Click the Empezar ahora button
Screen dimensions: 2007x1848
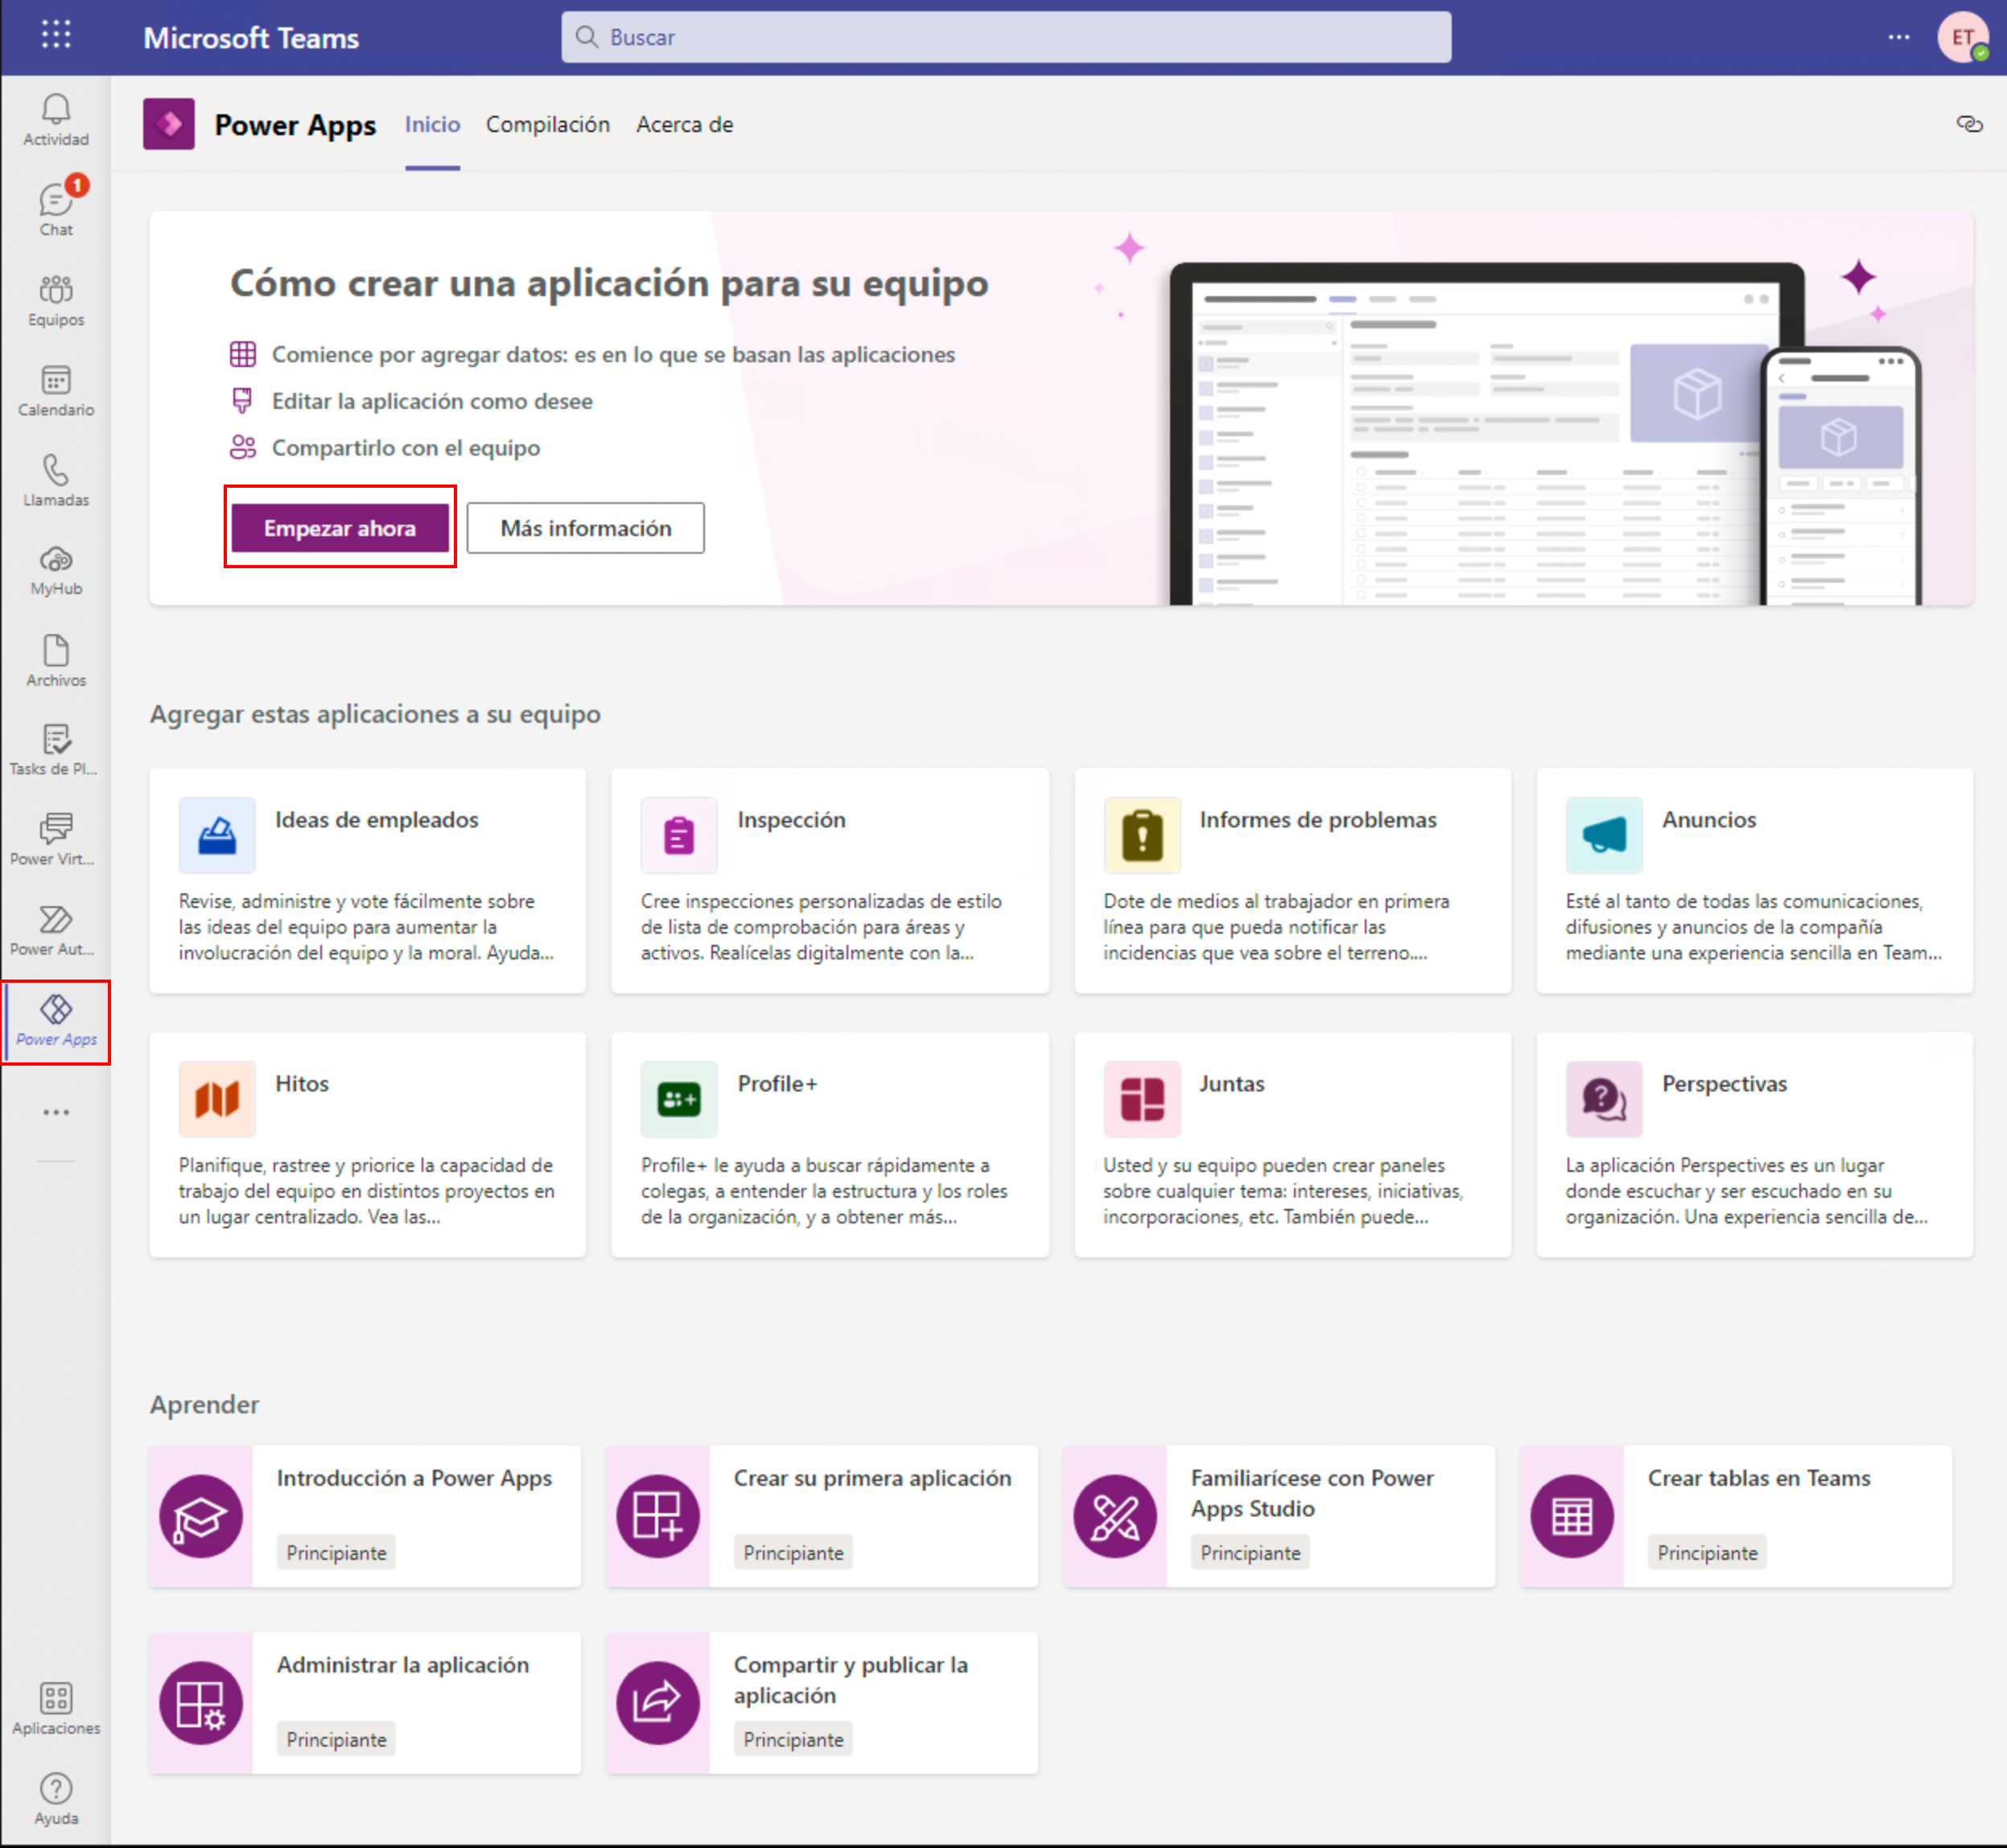click(x=340, y=528)
